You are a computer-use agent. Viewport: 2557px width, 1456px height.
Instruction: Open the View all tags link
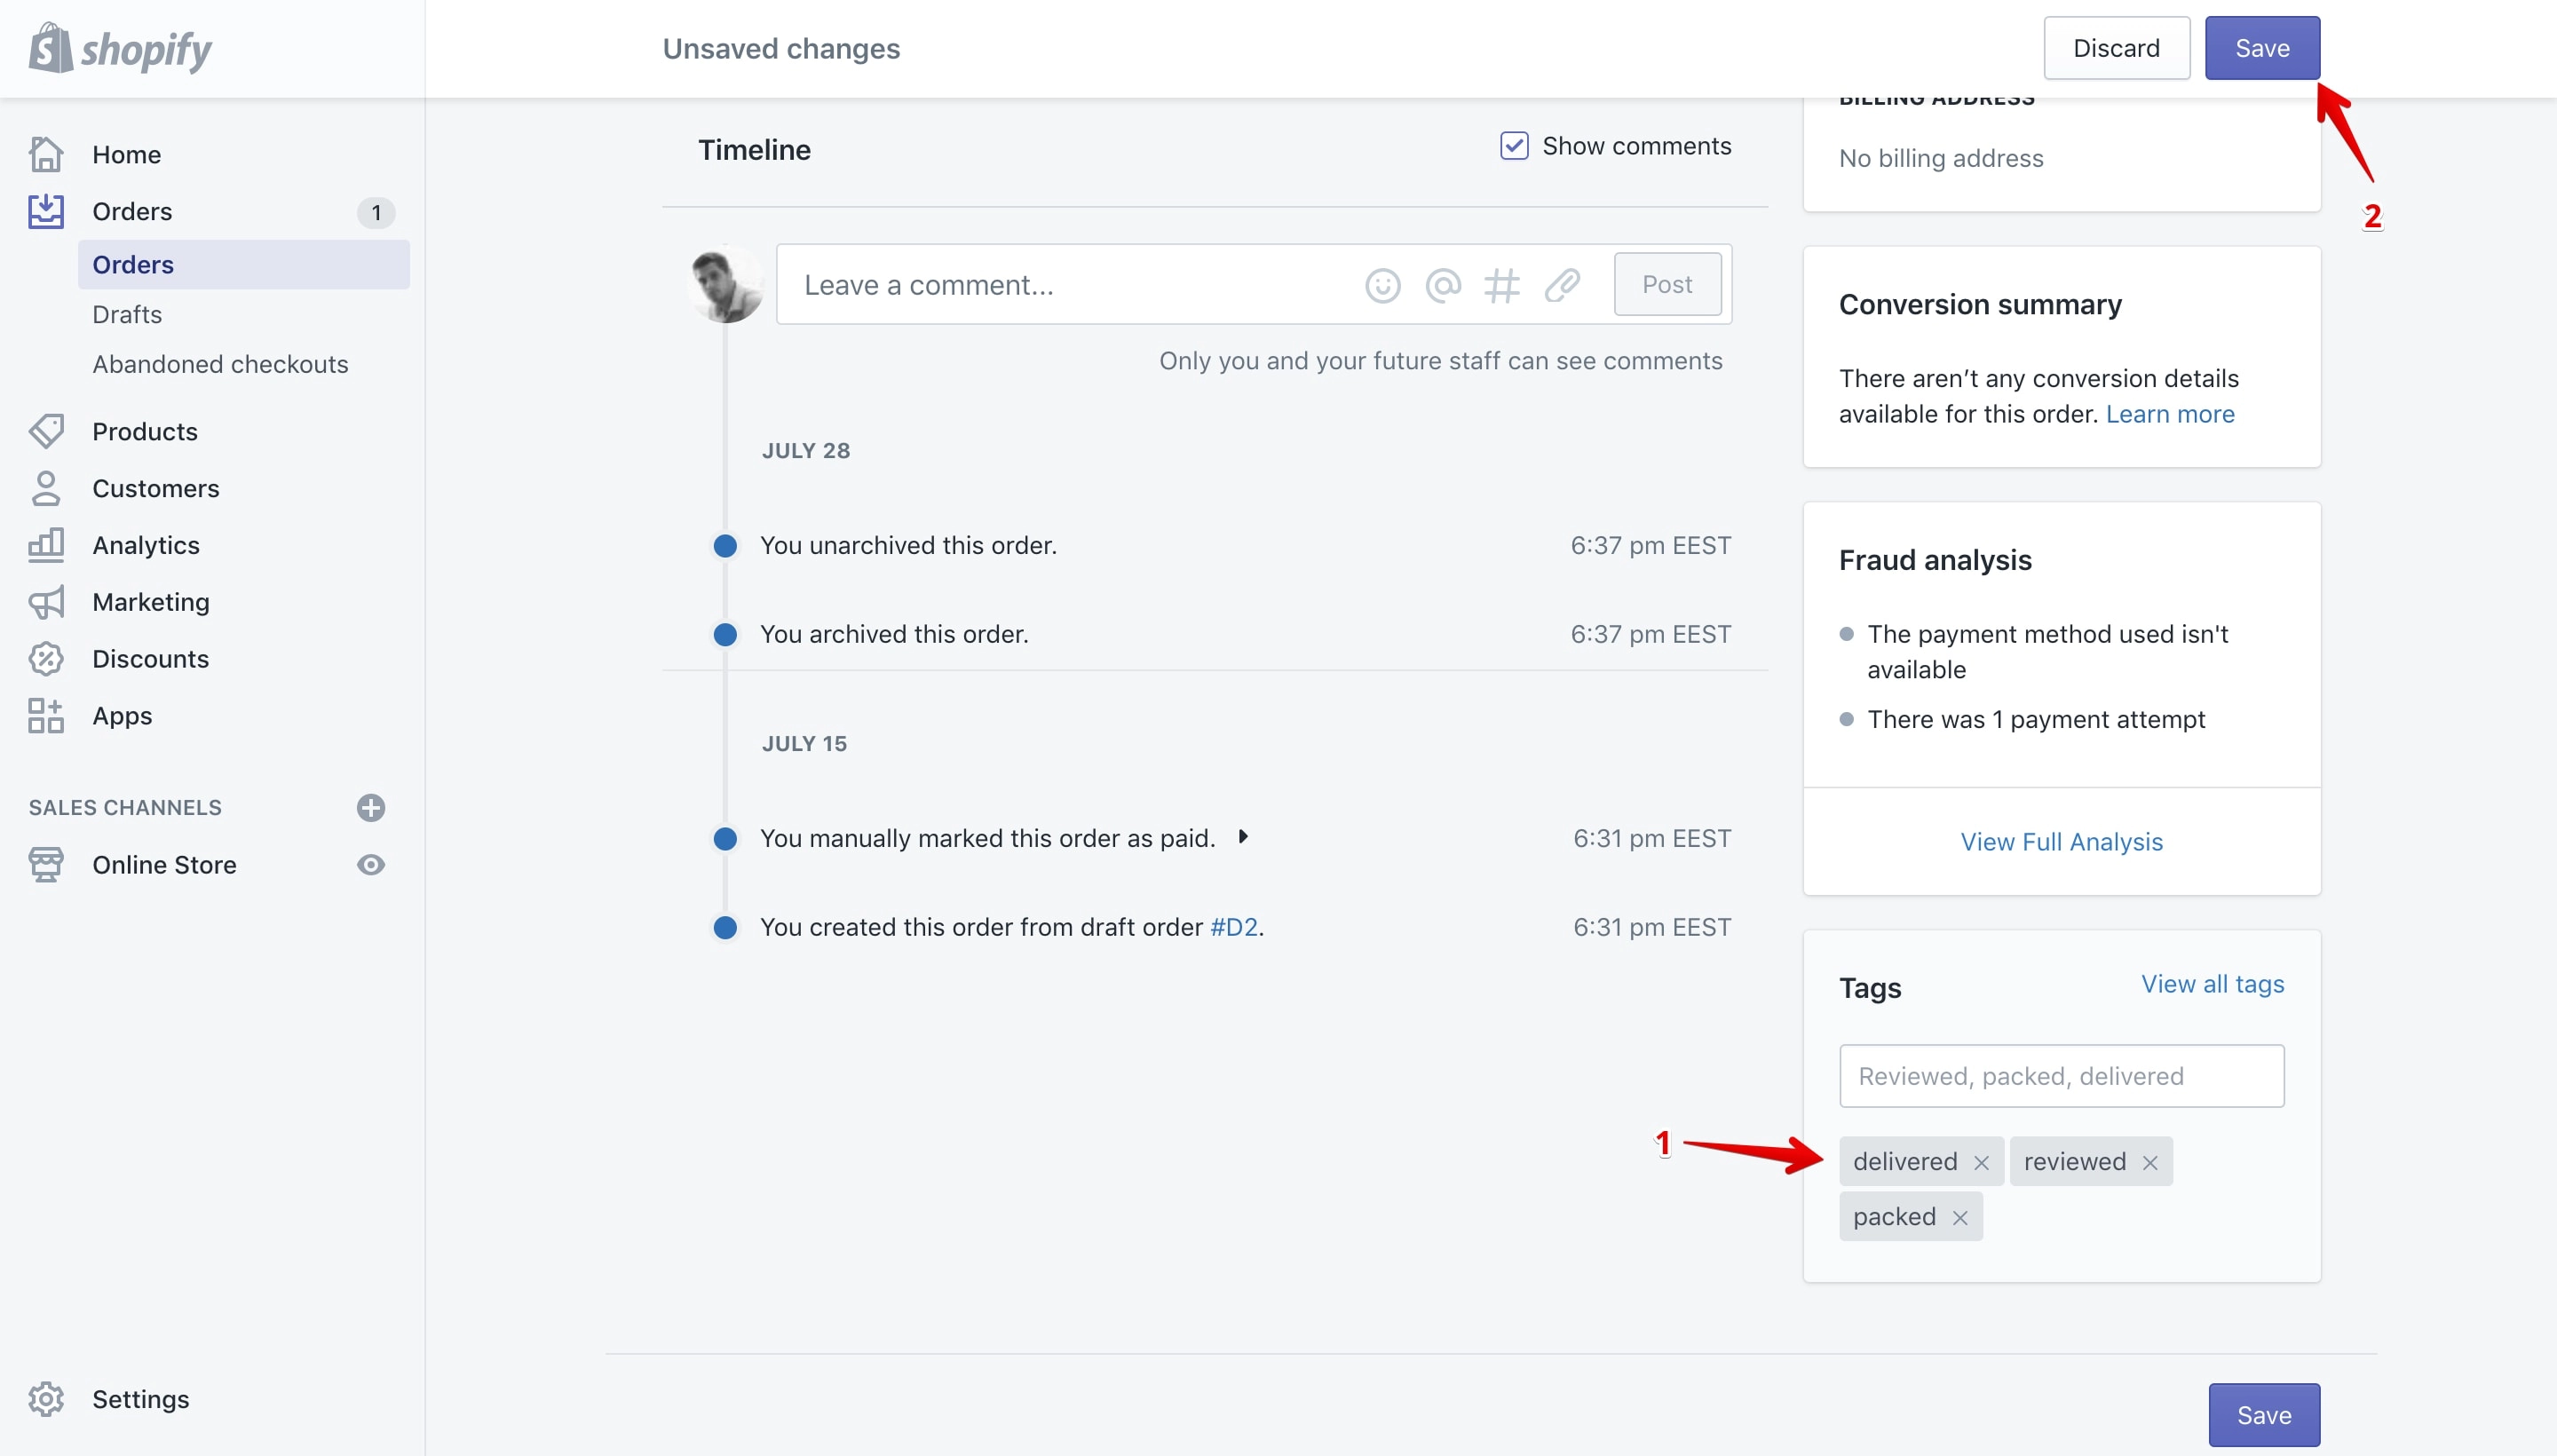coord(2212,984)
